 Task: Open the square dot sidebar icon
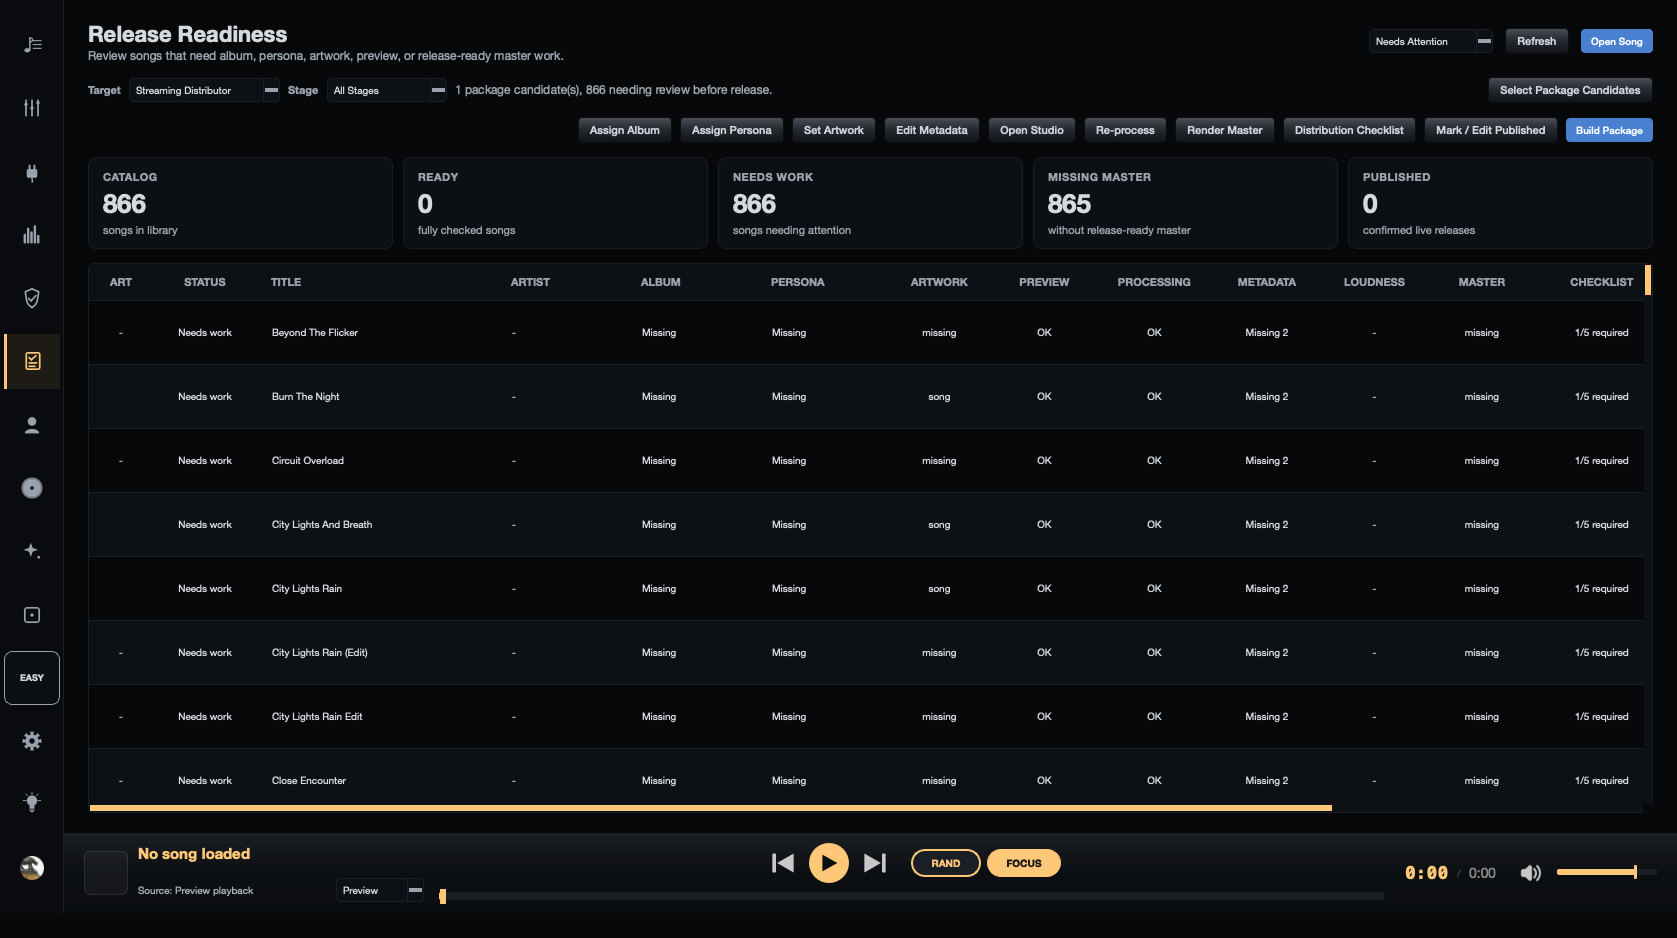click(x=32, y=615)
